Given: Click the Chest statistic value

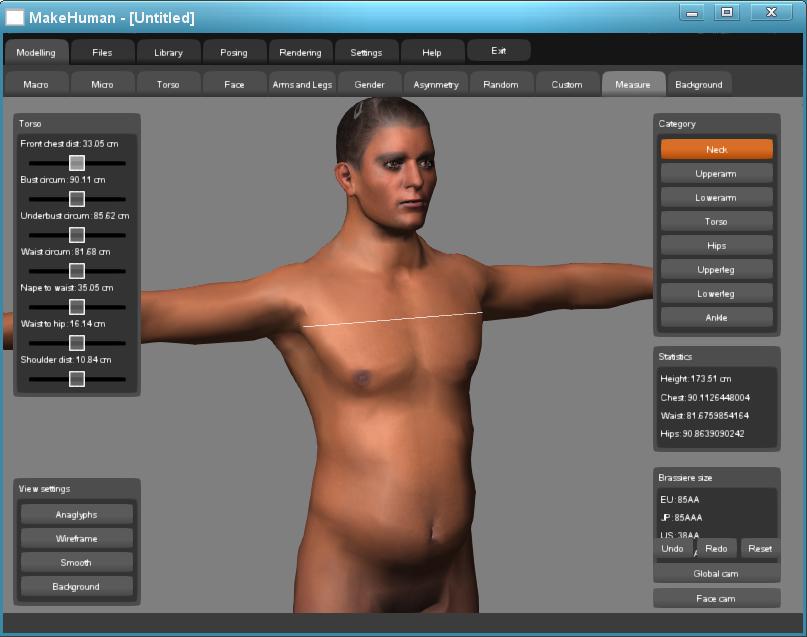Looking at the screenshot, I should coord(705,397).
